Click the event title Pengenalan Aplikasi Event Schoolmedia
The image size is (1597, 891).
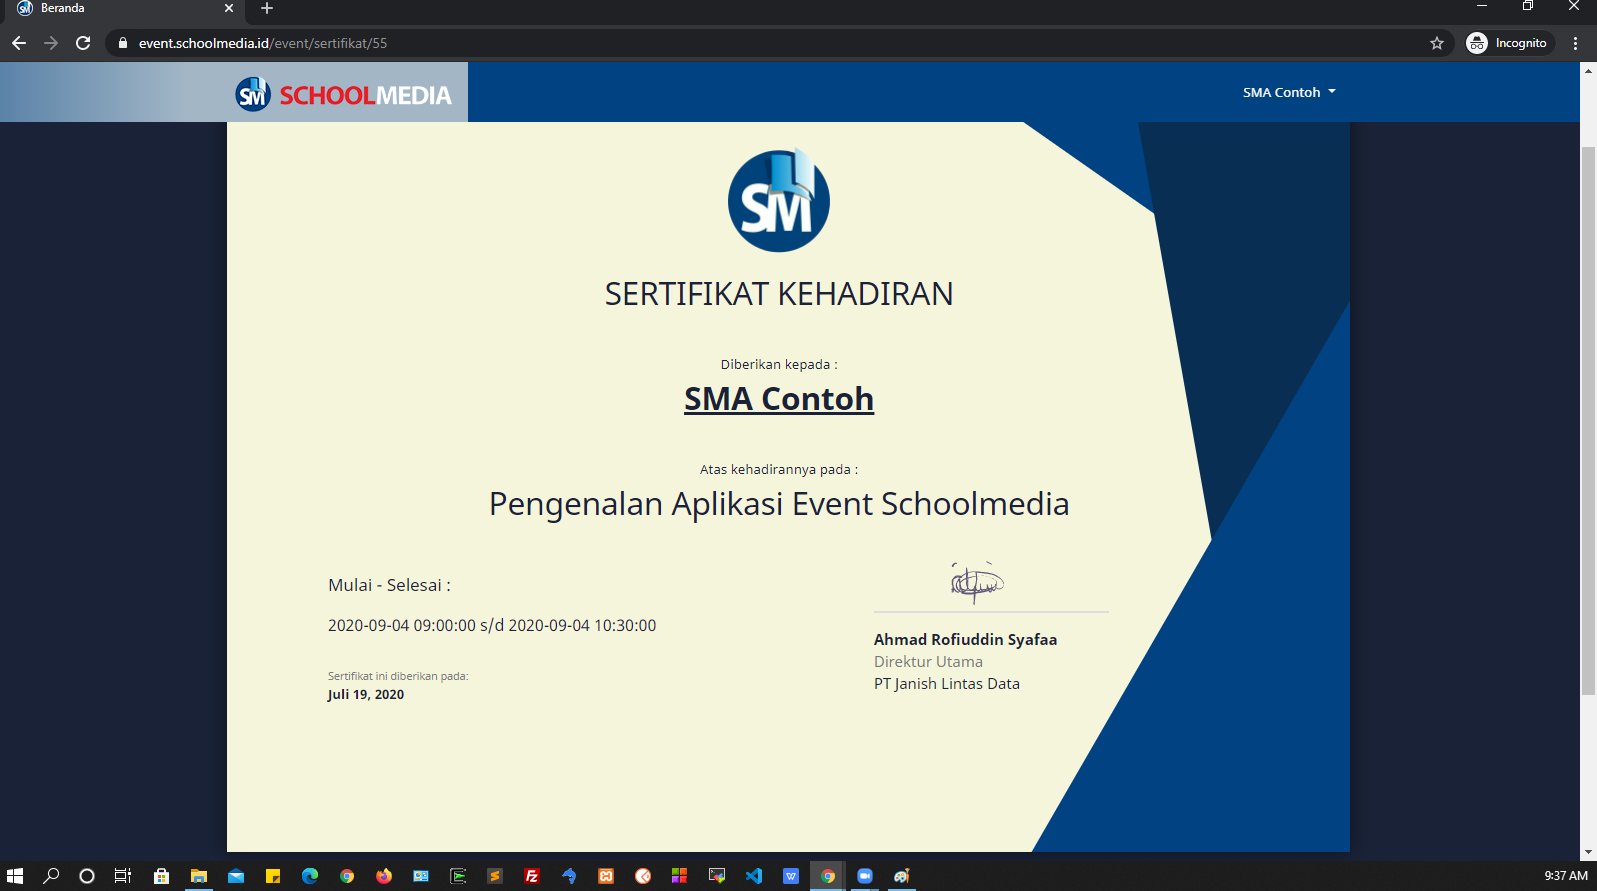[x=779, y=504]
